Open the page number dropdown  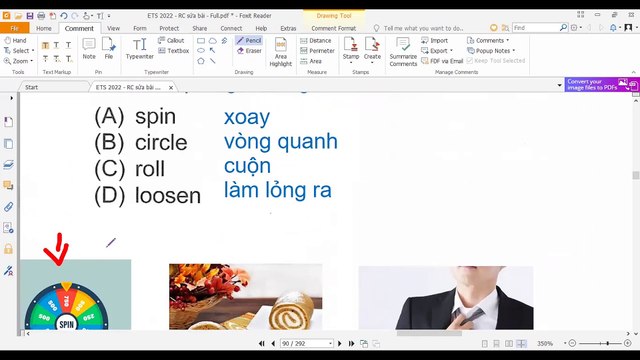click(x=330, y=344)
